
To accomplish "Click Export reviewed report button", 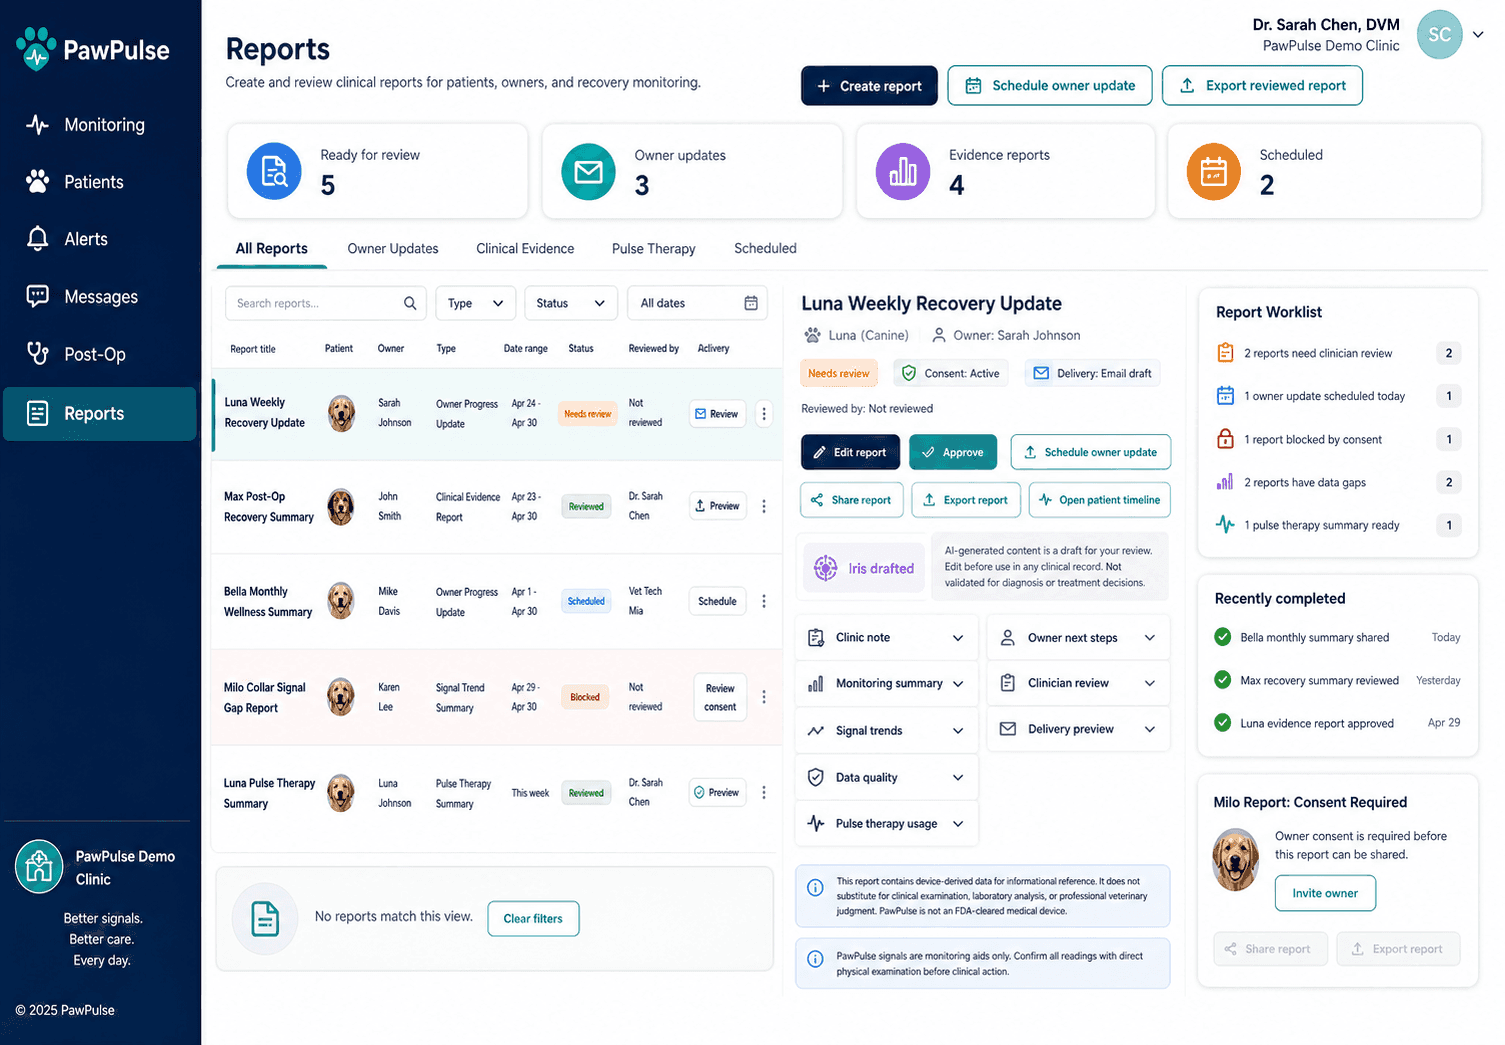I will (x=1262, y=86).
